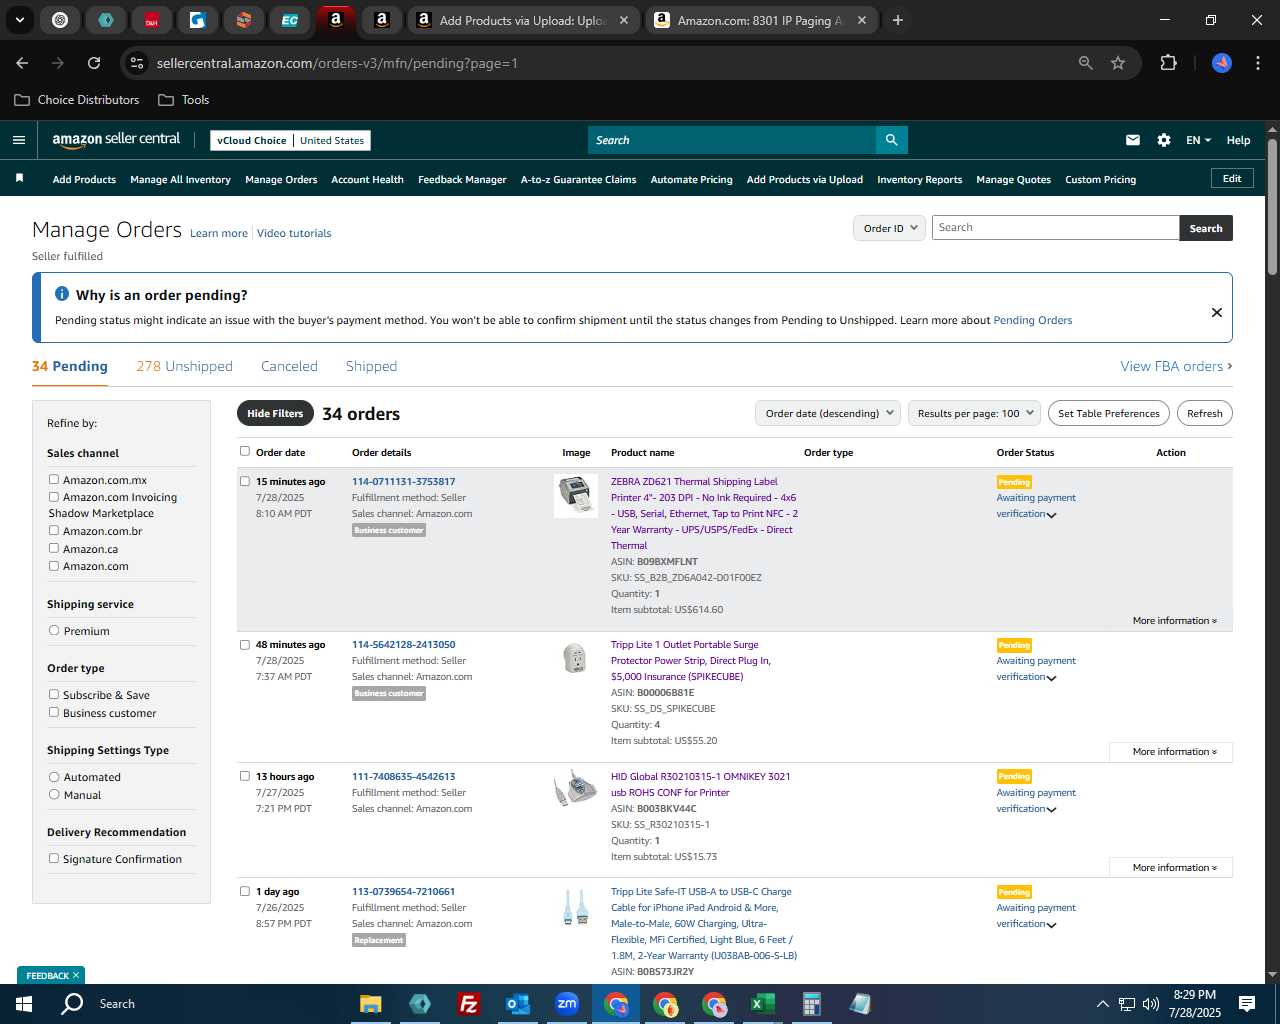This screenshot has width=1280, height=1024.
Task: Open Automate Pricing menu item
Action: pyautogui.click(x=691, y=180)
